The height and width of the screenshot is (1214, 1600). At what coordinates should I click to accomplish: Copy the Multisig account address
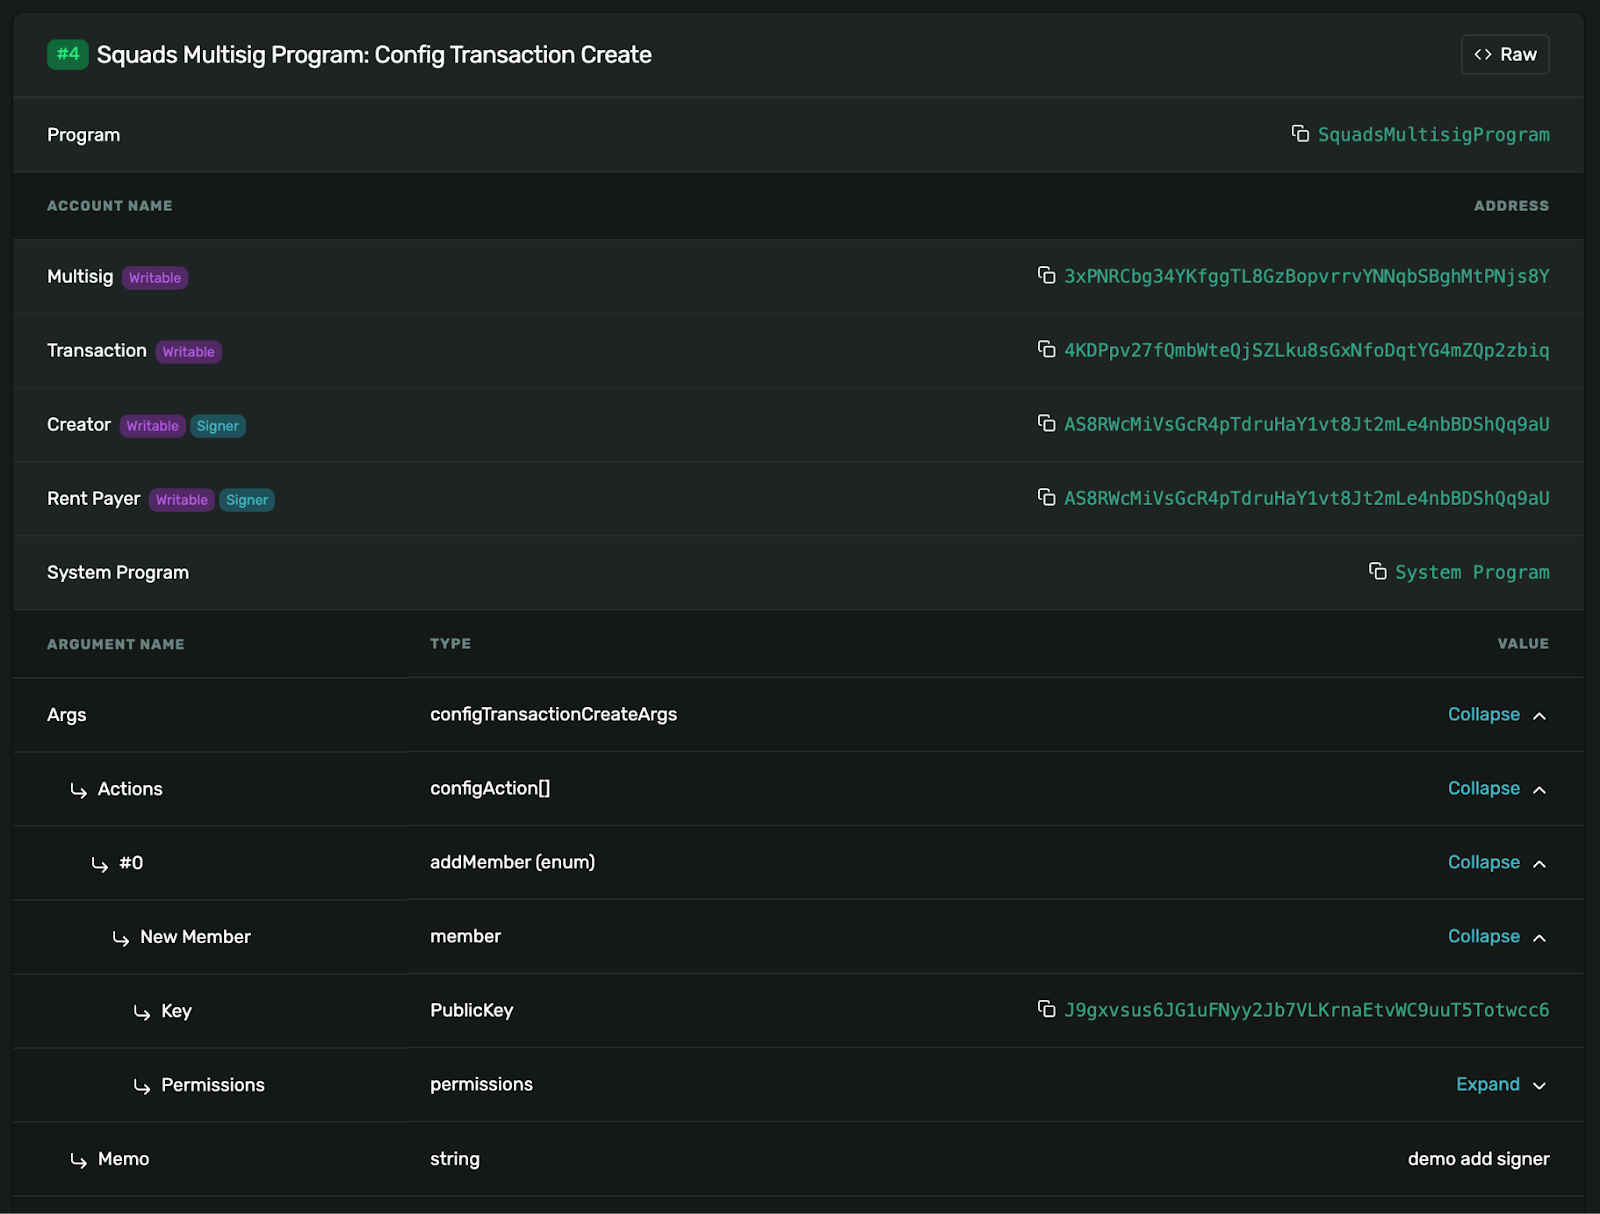pos(1046,275)
